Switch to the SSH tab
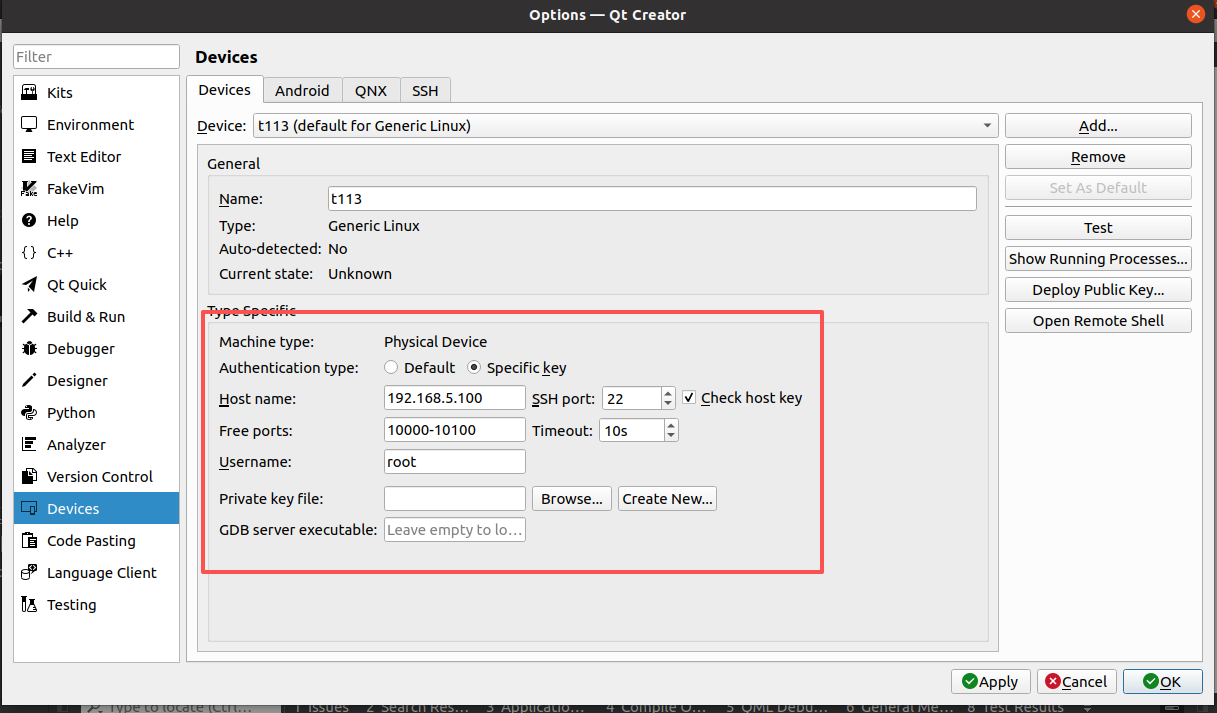This screenshot has width=1217, height=713. [x=425, y=90]
